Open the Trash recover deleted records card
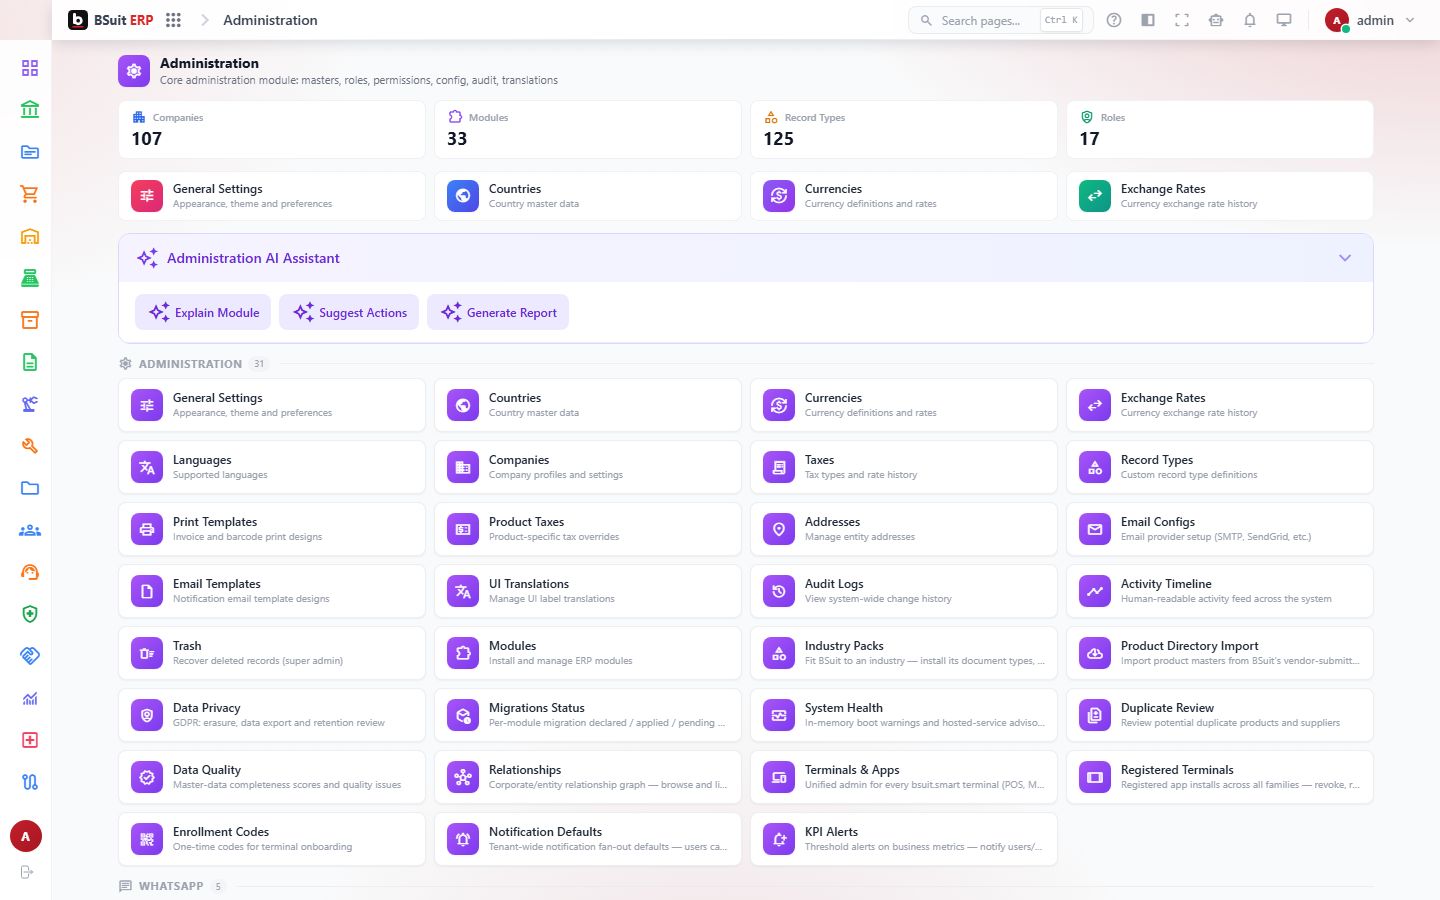This screenshot has height=900, width=1440. coord(272,653)
